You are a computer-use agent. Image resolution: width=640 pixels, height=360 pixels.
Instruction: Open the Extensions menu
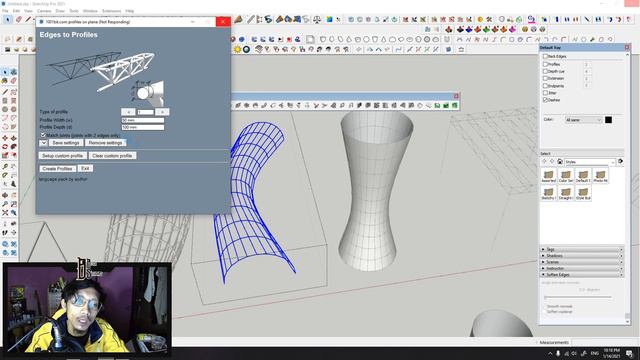[x=111, y=11]
